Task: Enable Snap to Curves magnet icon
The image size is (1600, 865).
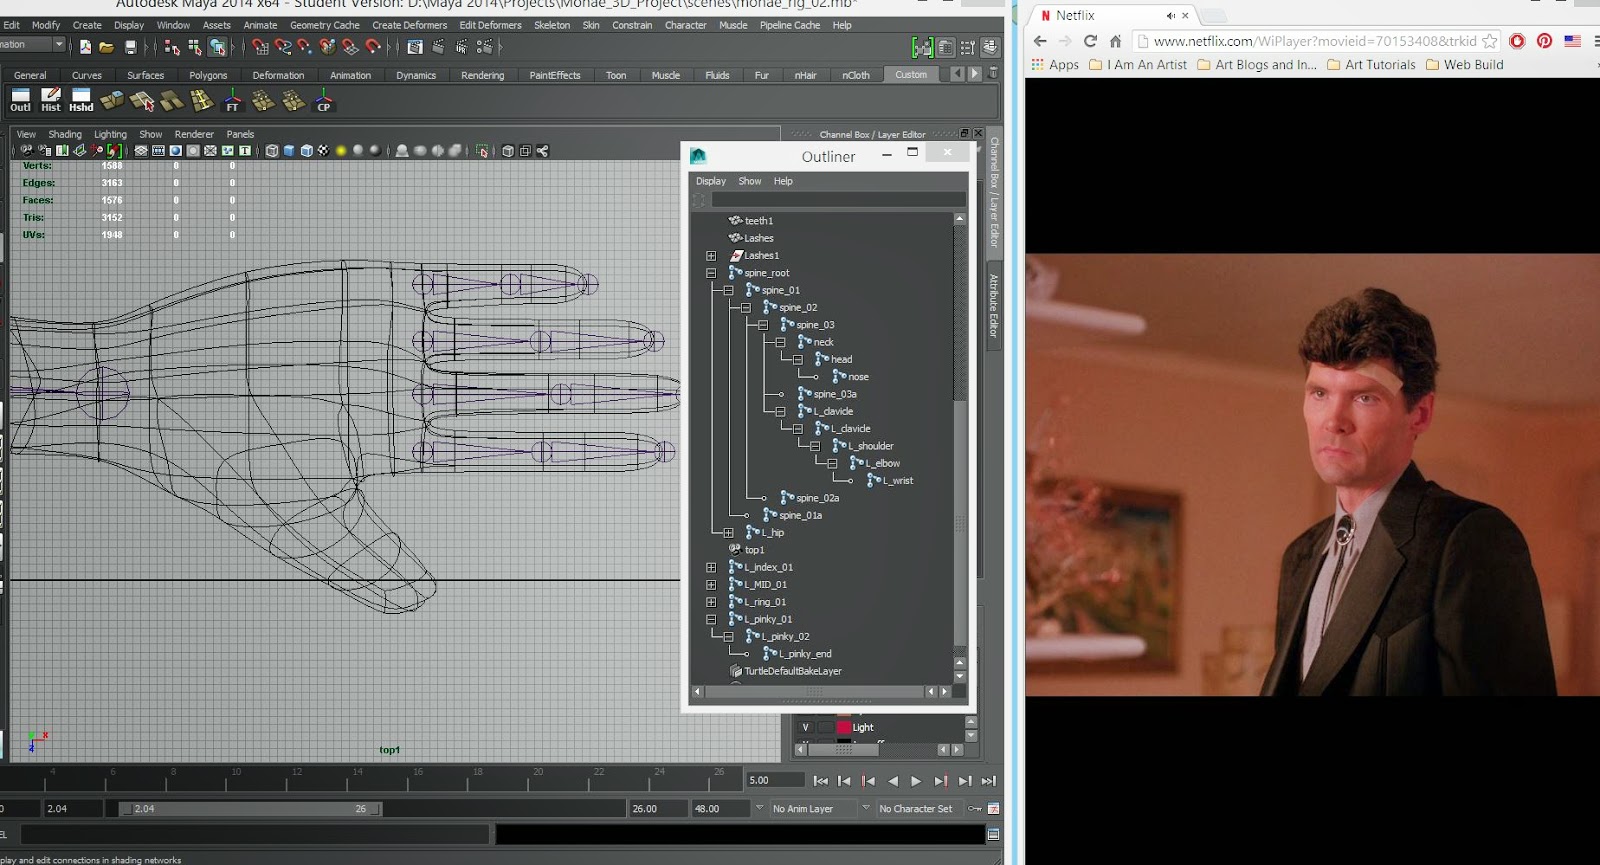Action: pyautogui.click(x=283, y=47)
